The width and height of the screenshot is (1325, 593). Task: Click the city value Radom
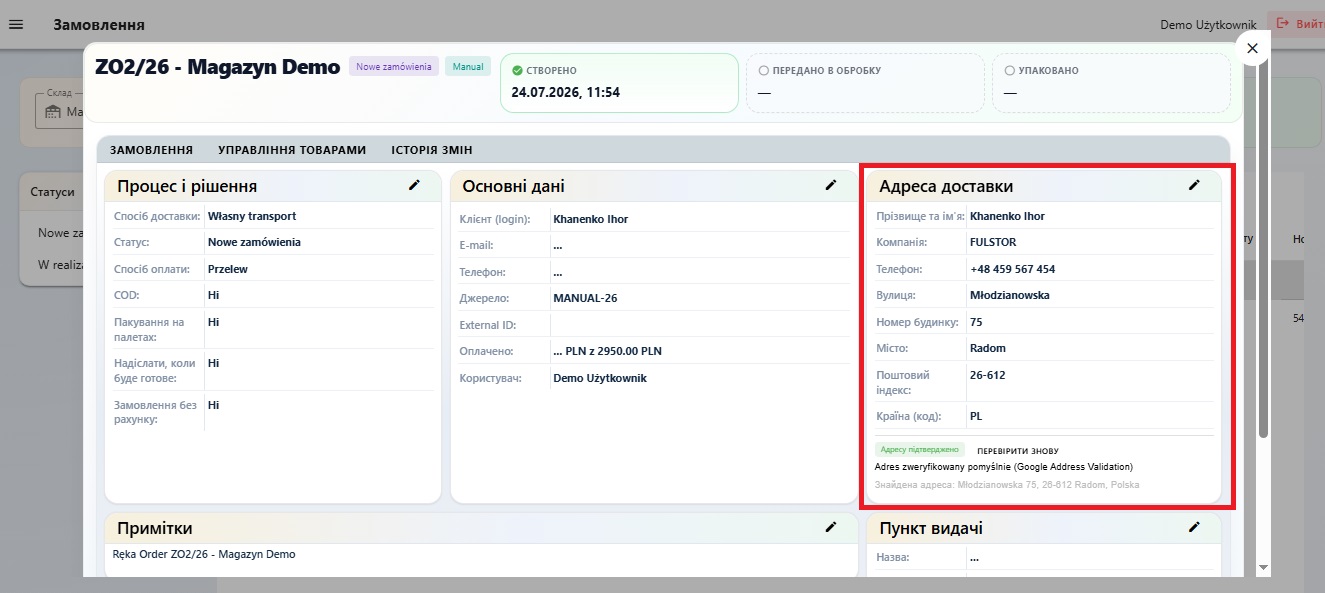[988, 348]
